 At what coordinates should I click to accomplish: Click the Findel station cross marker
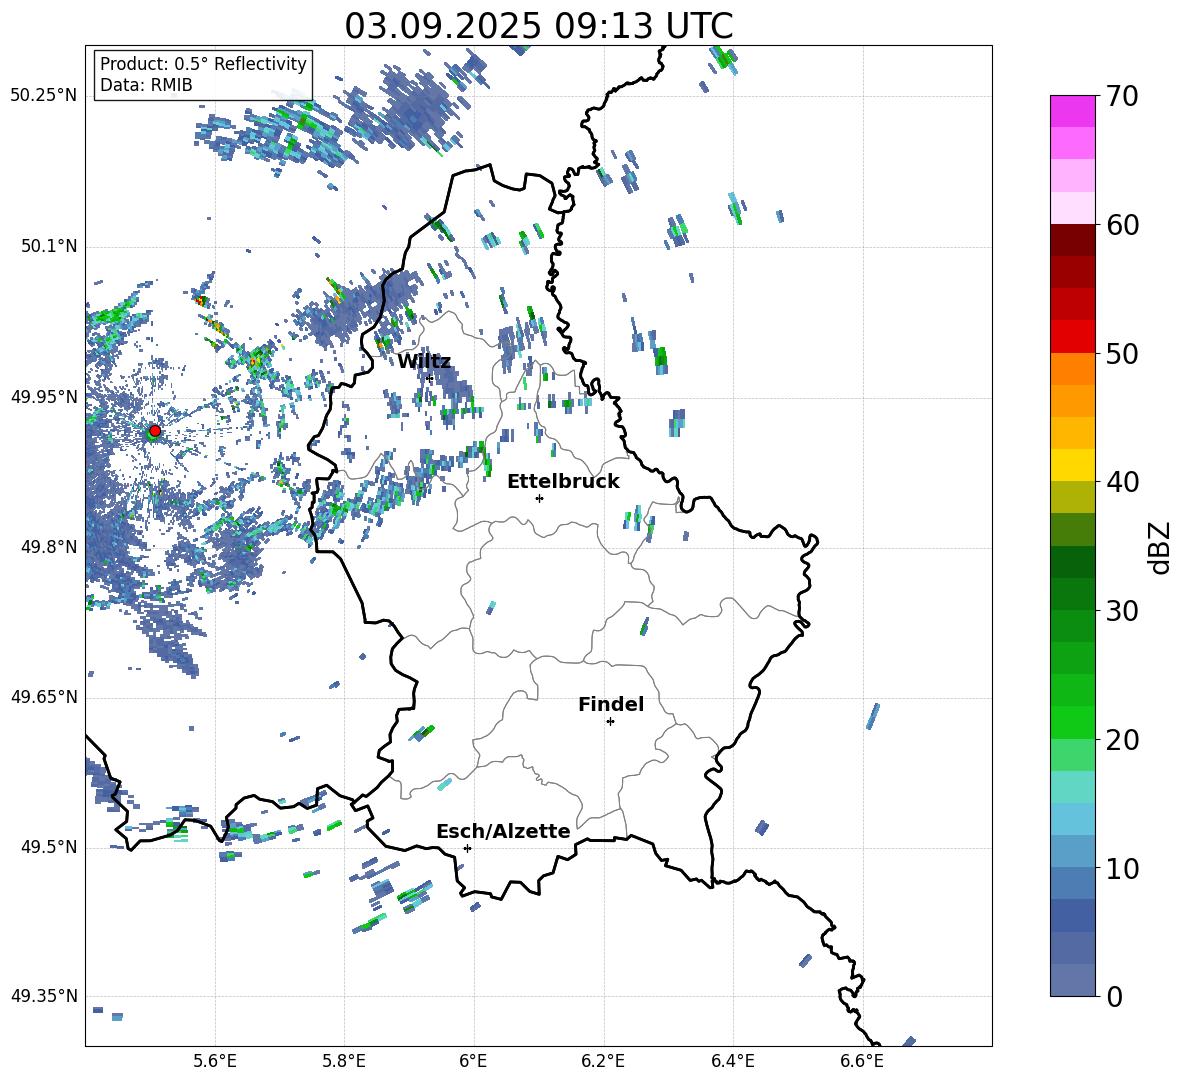(x=610, y=722)
